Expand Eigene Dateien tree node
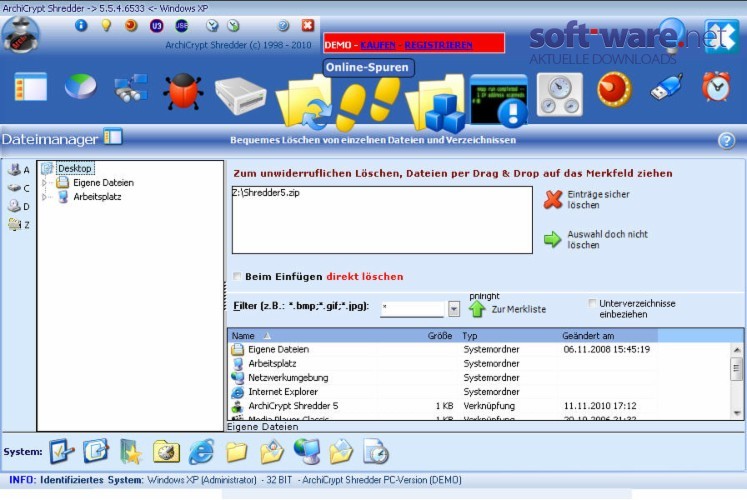The image size is (747, 500). point(44,182)
